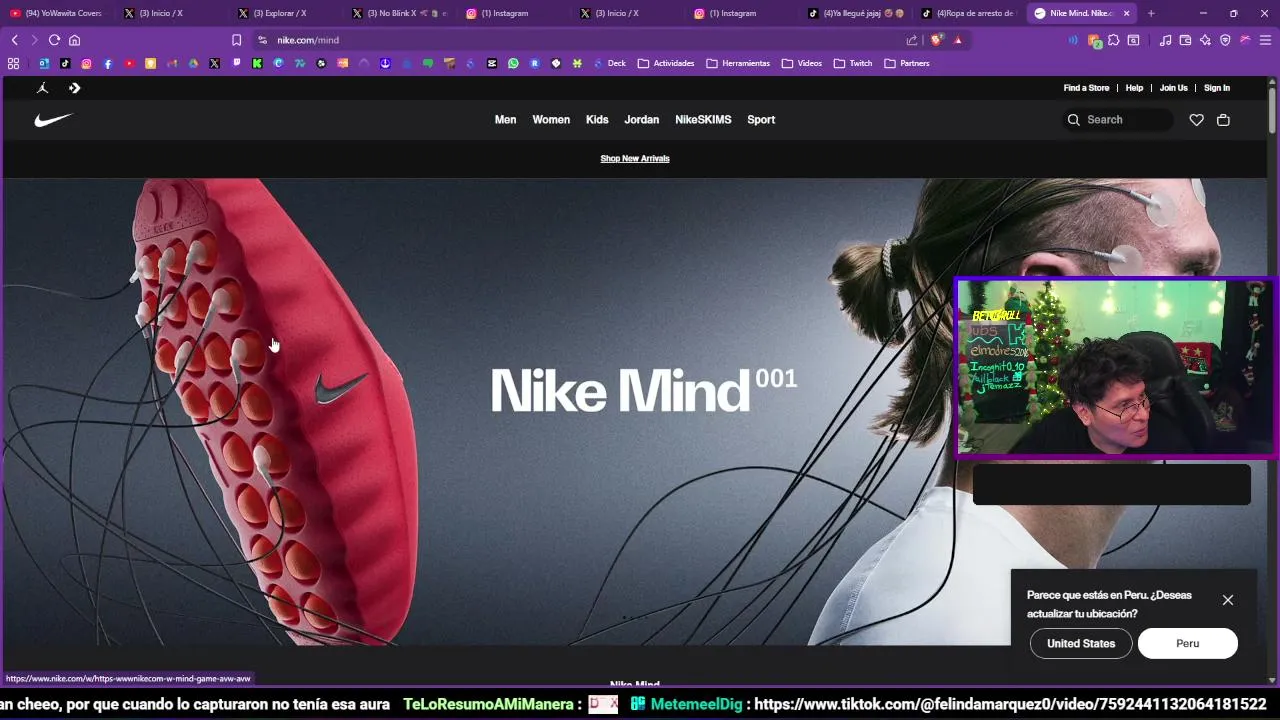The width and height of the screenshot is (1280, 720).
Task: Open the extensions puzzle icon
Action: 1113,40
